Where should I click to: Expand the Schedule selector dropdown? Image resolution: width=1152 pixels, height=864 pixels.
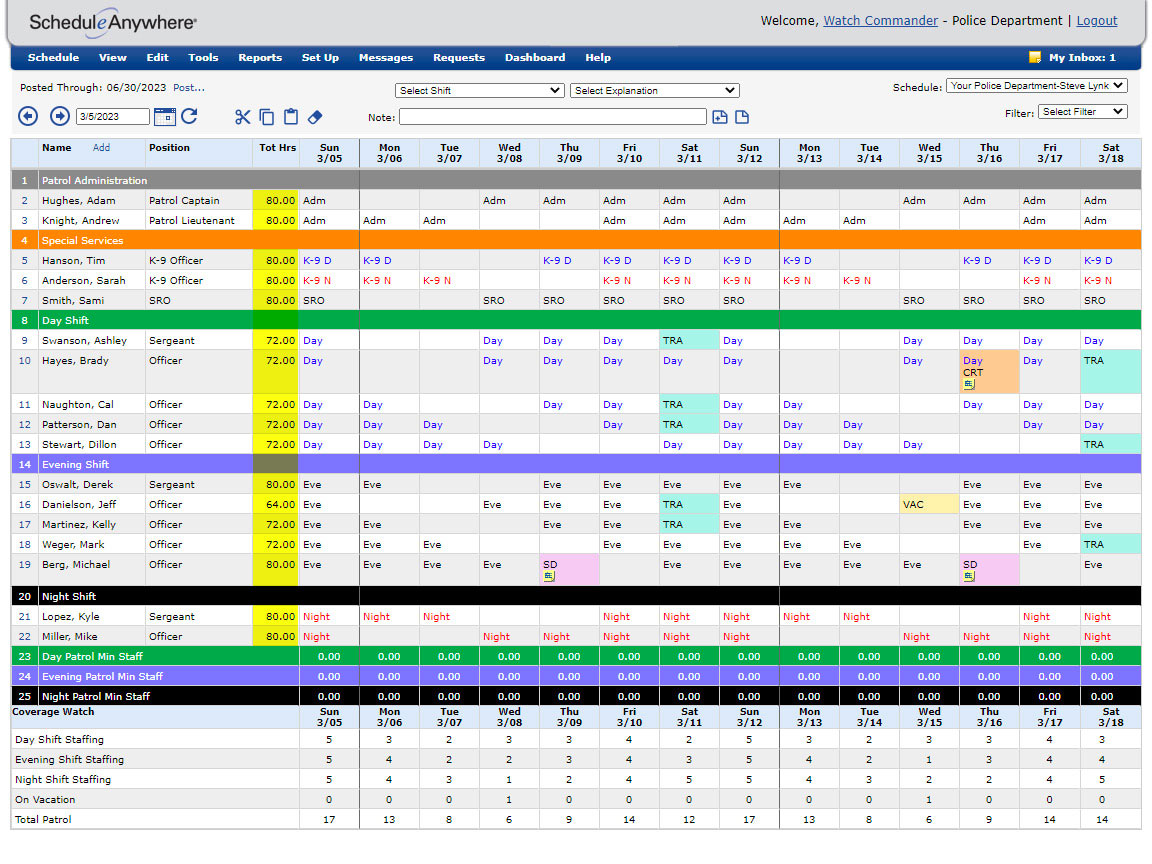[1036, 86]
